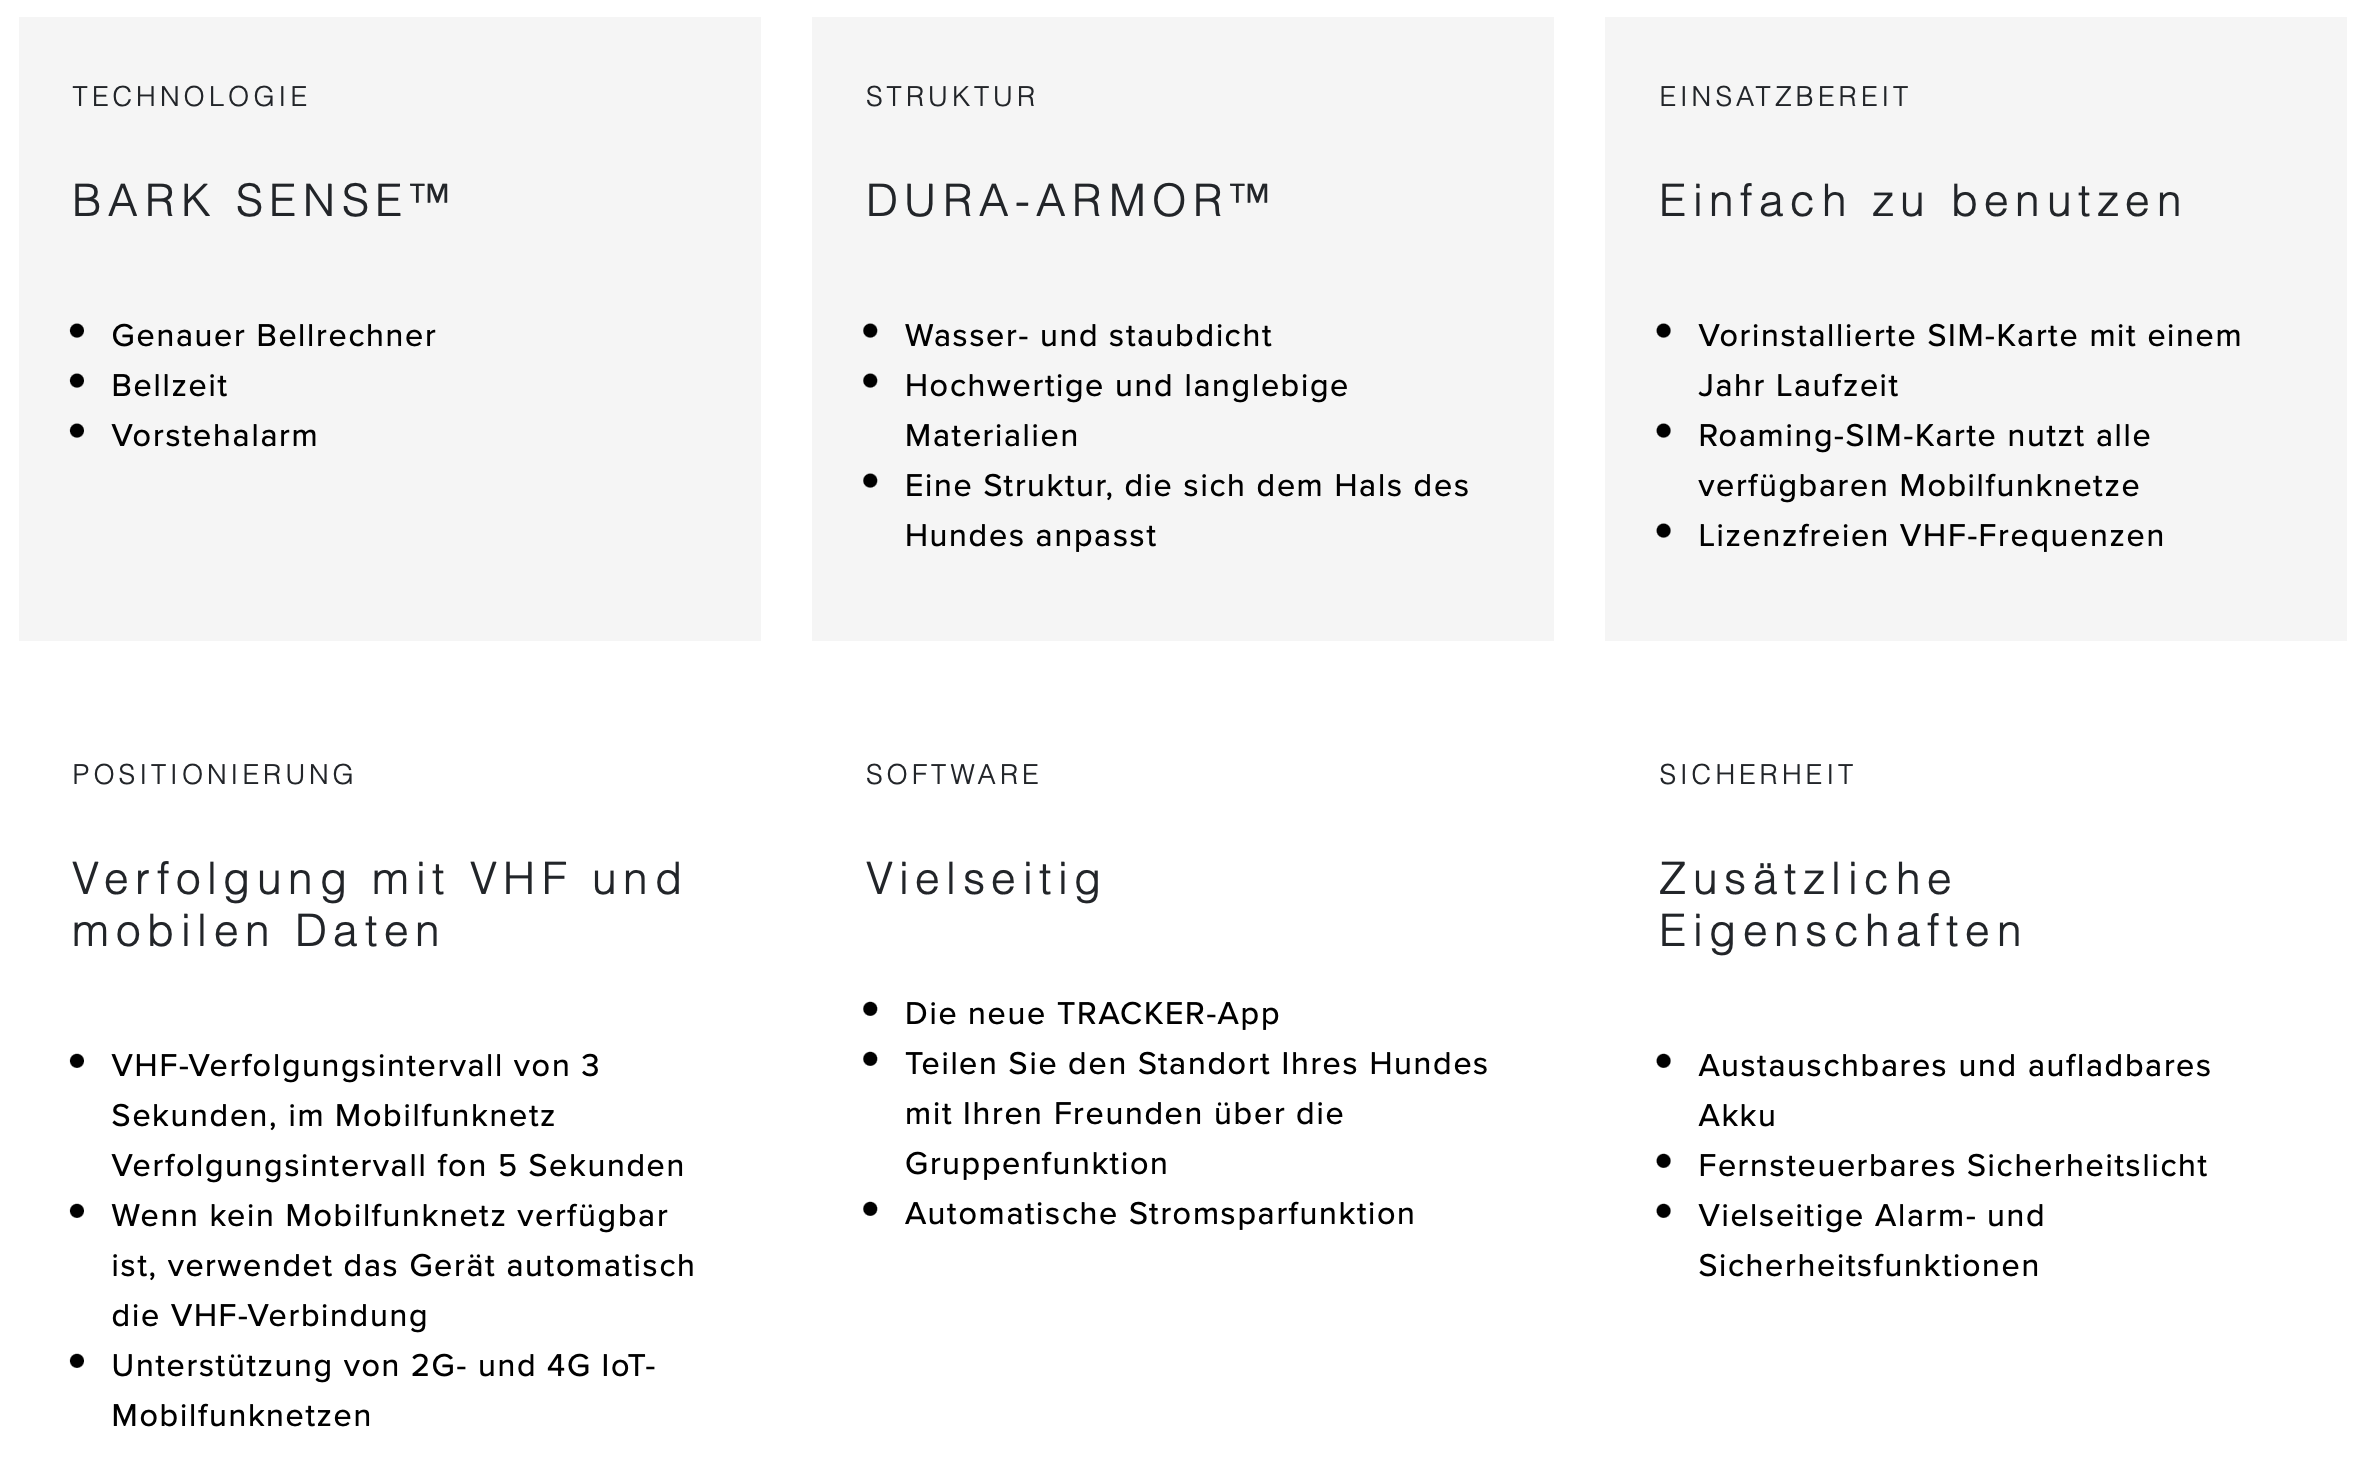Viewport: 2368px width, 1464px height.
Task: Click the EINSATZBEREIT category label
Action: pyautogui.click(x=1785, y=97)
